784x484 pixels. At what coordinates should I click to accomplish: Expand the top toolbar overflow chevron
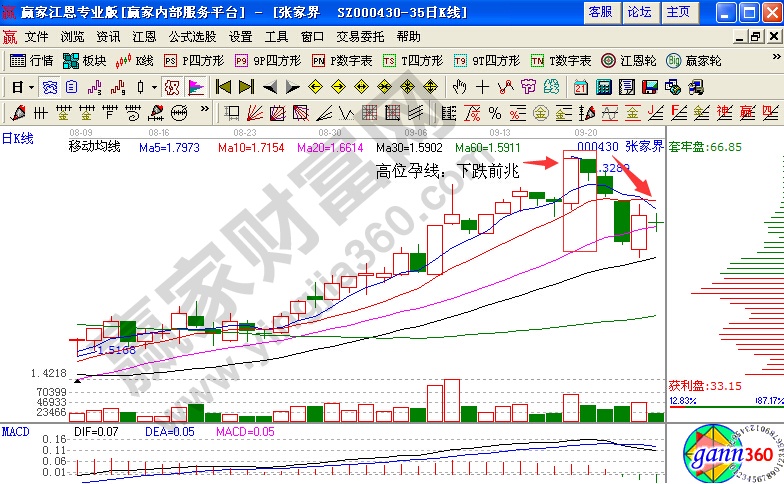pos(776,56)
